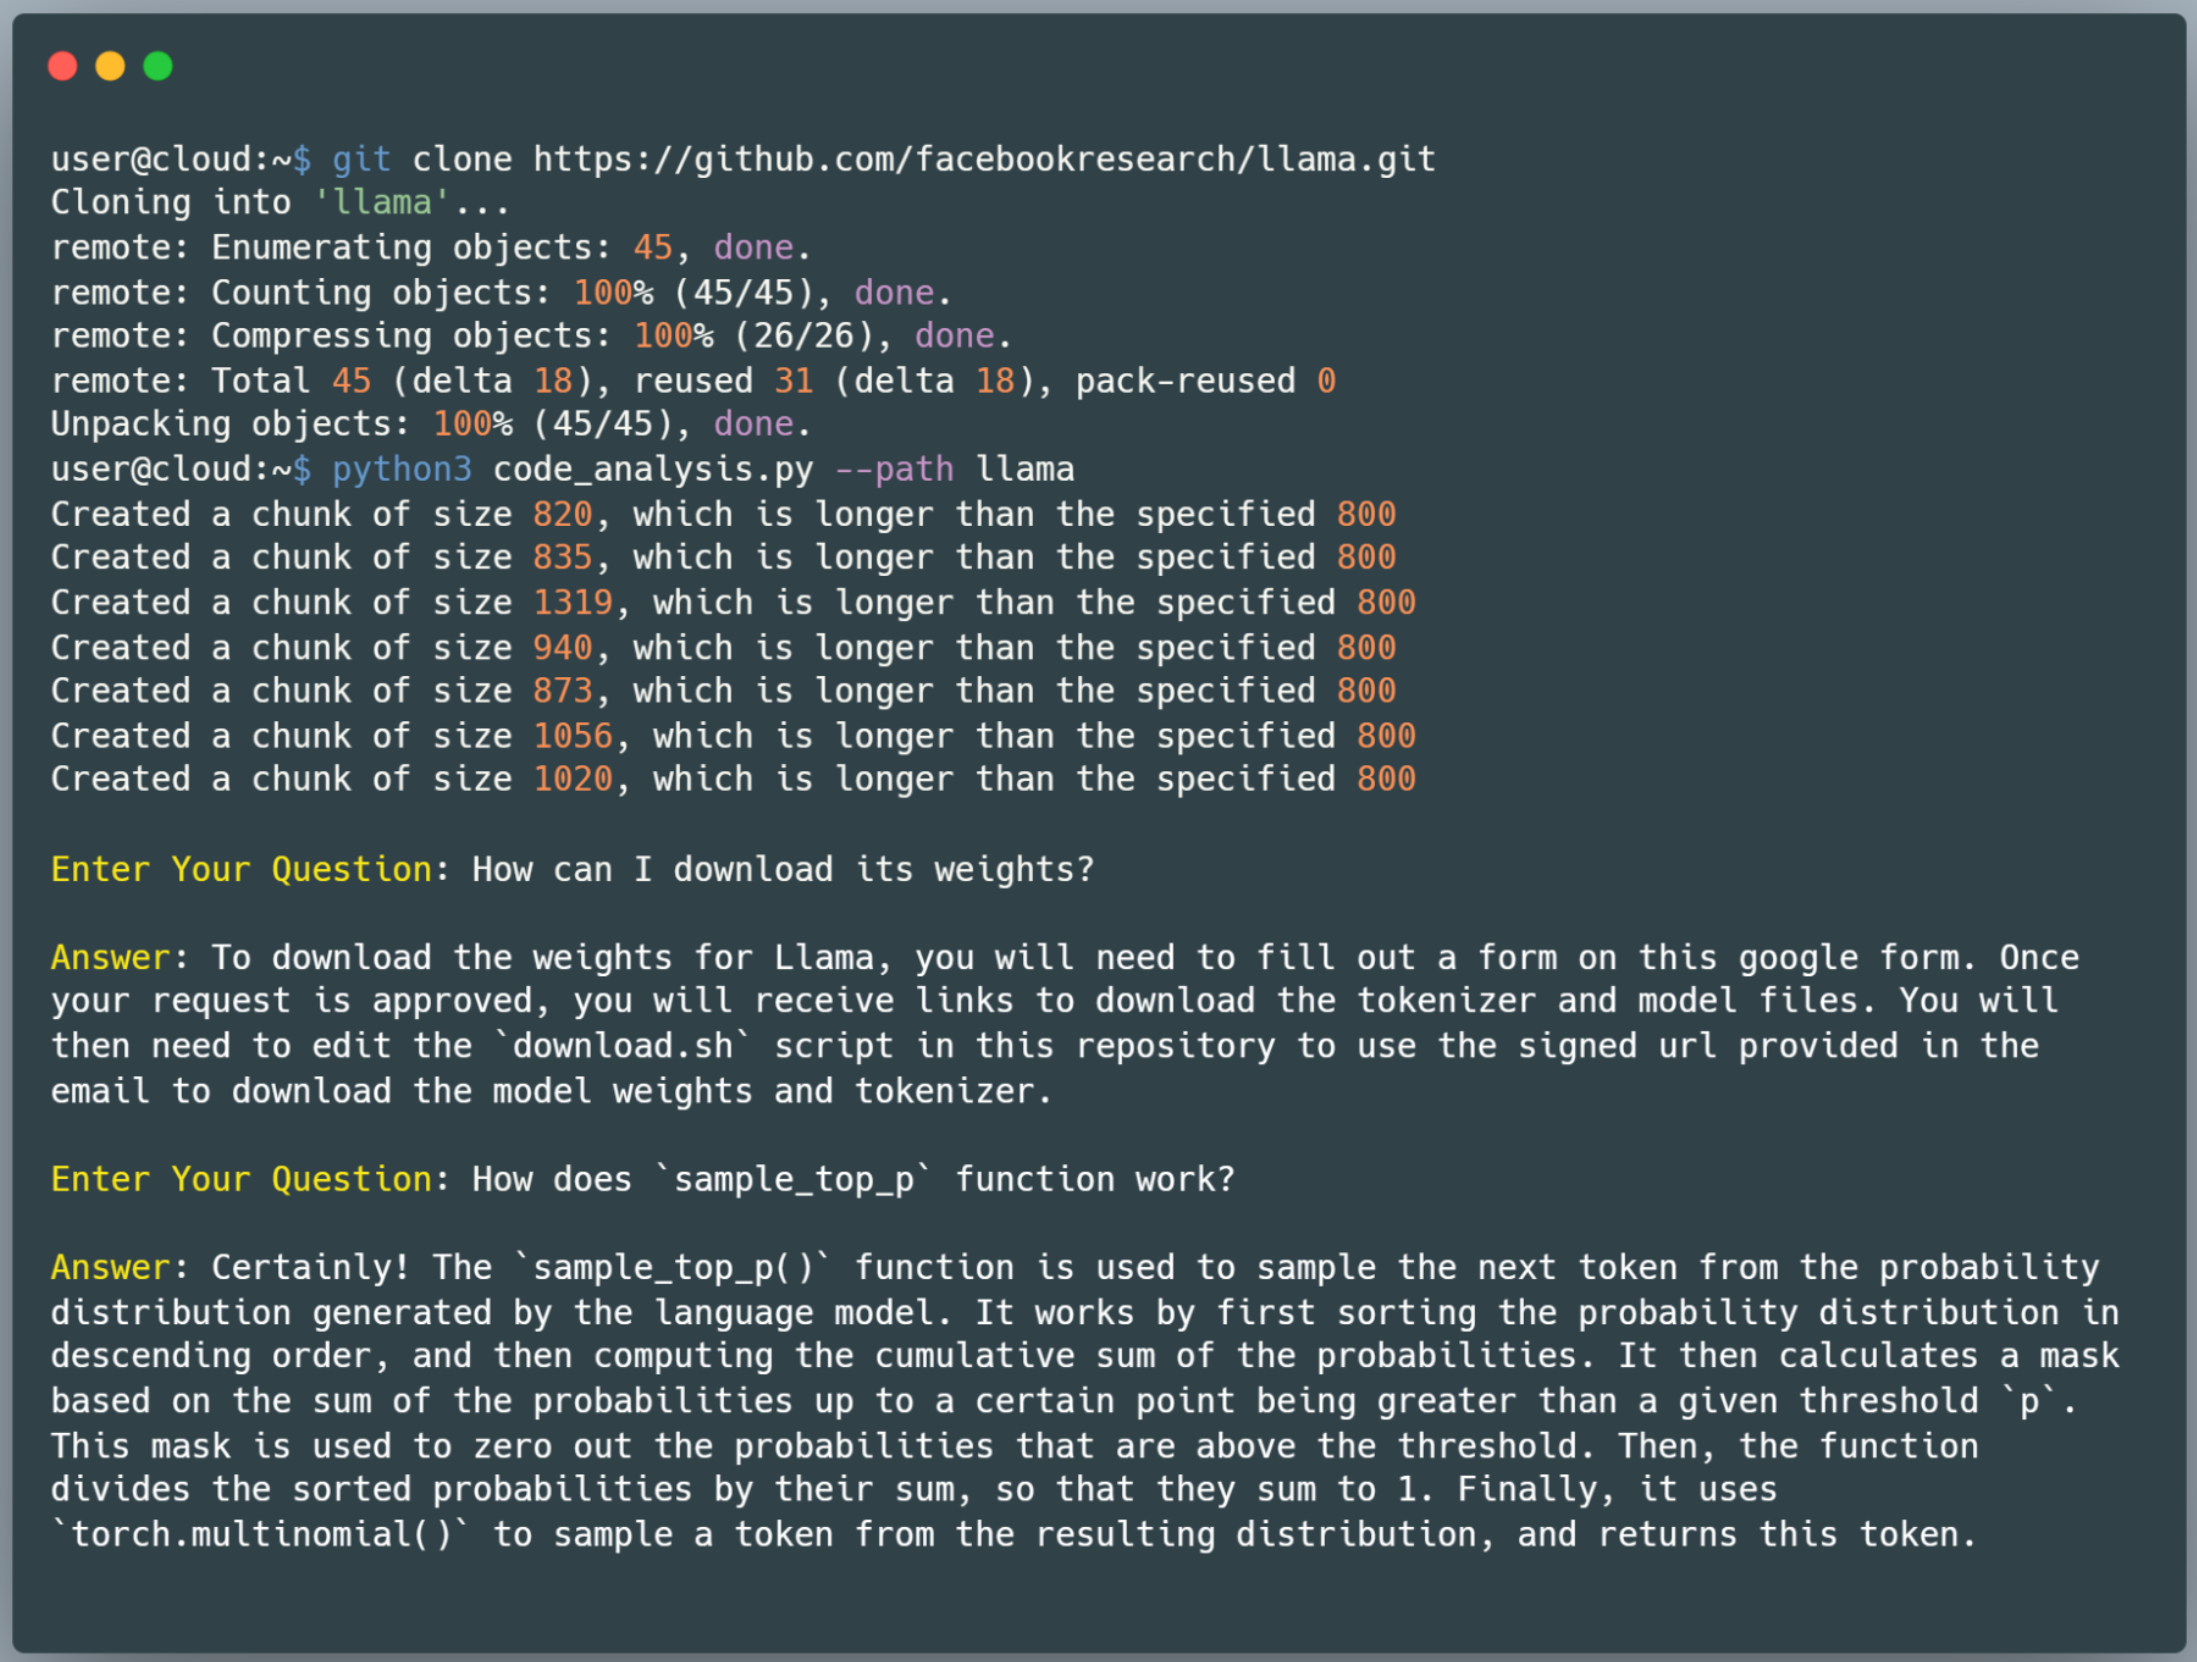Viewport: 2197px width, 1662px height.
Task: Click the red close window button
Action: (x=62, y=66)
